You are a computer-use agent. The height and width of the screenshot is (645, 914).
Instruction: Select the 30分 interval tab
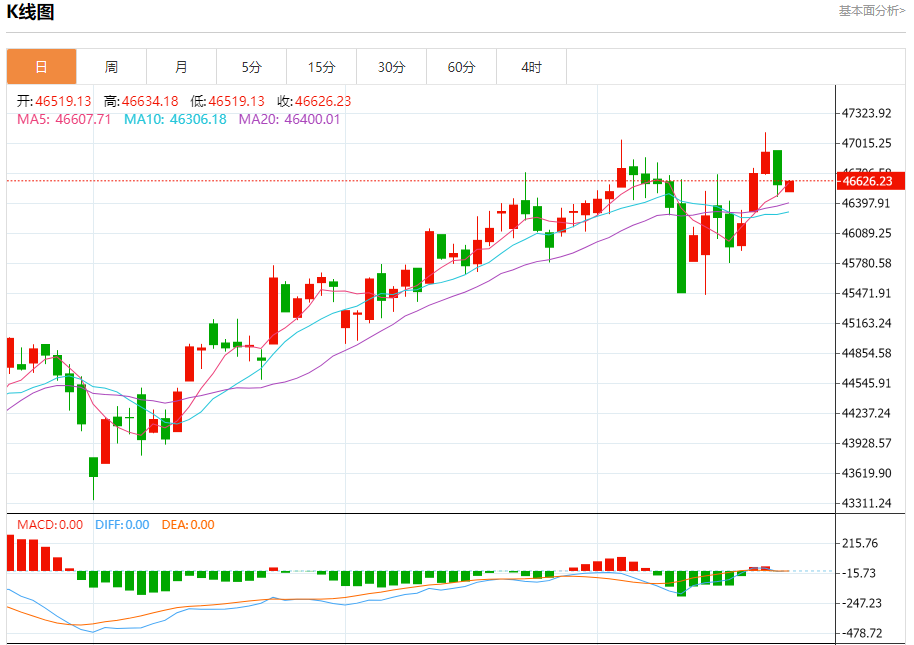click(391, 67)
